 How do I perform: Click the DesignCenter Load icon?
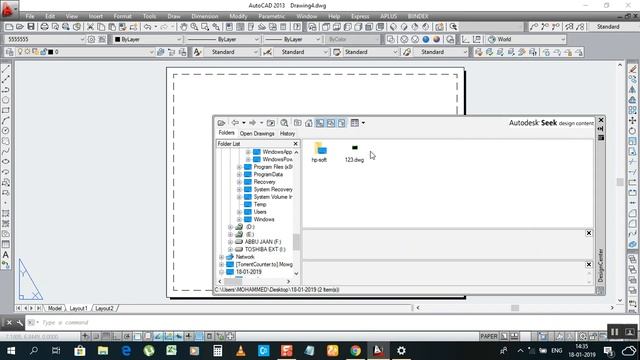coord(221,123)
